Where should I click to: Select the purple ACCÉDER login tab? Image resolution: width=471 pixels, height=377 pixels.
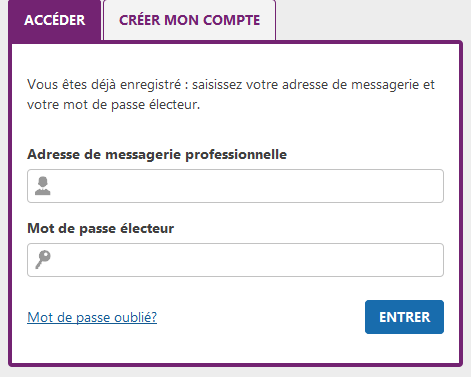(x=55, y=20)
